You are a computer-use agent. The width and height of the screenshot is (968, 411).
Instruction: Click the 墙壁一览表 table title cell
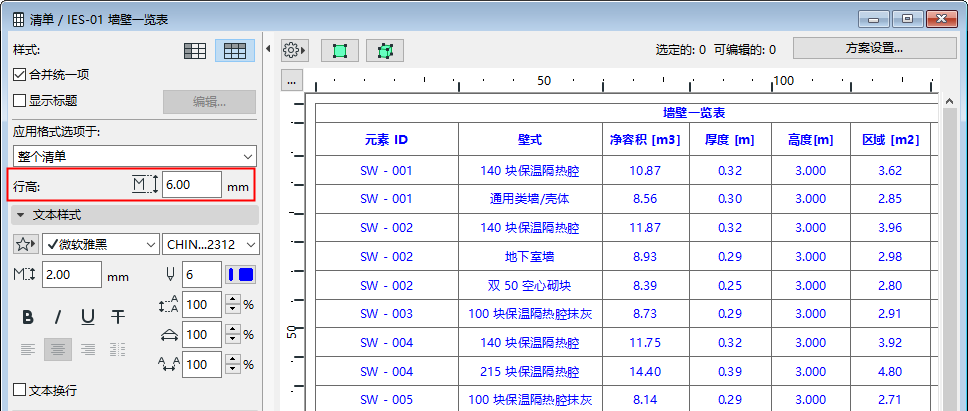point(627,114)
